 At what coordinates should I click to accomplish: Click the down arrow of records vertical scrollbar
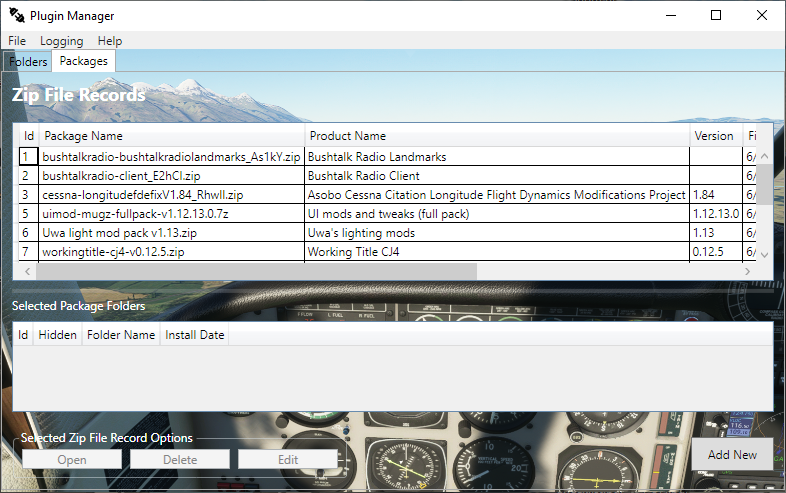click(764, 255)
